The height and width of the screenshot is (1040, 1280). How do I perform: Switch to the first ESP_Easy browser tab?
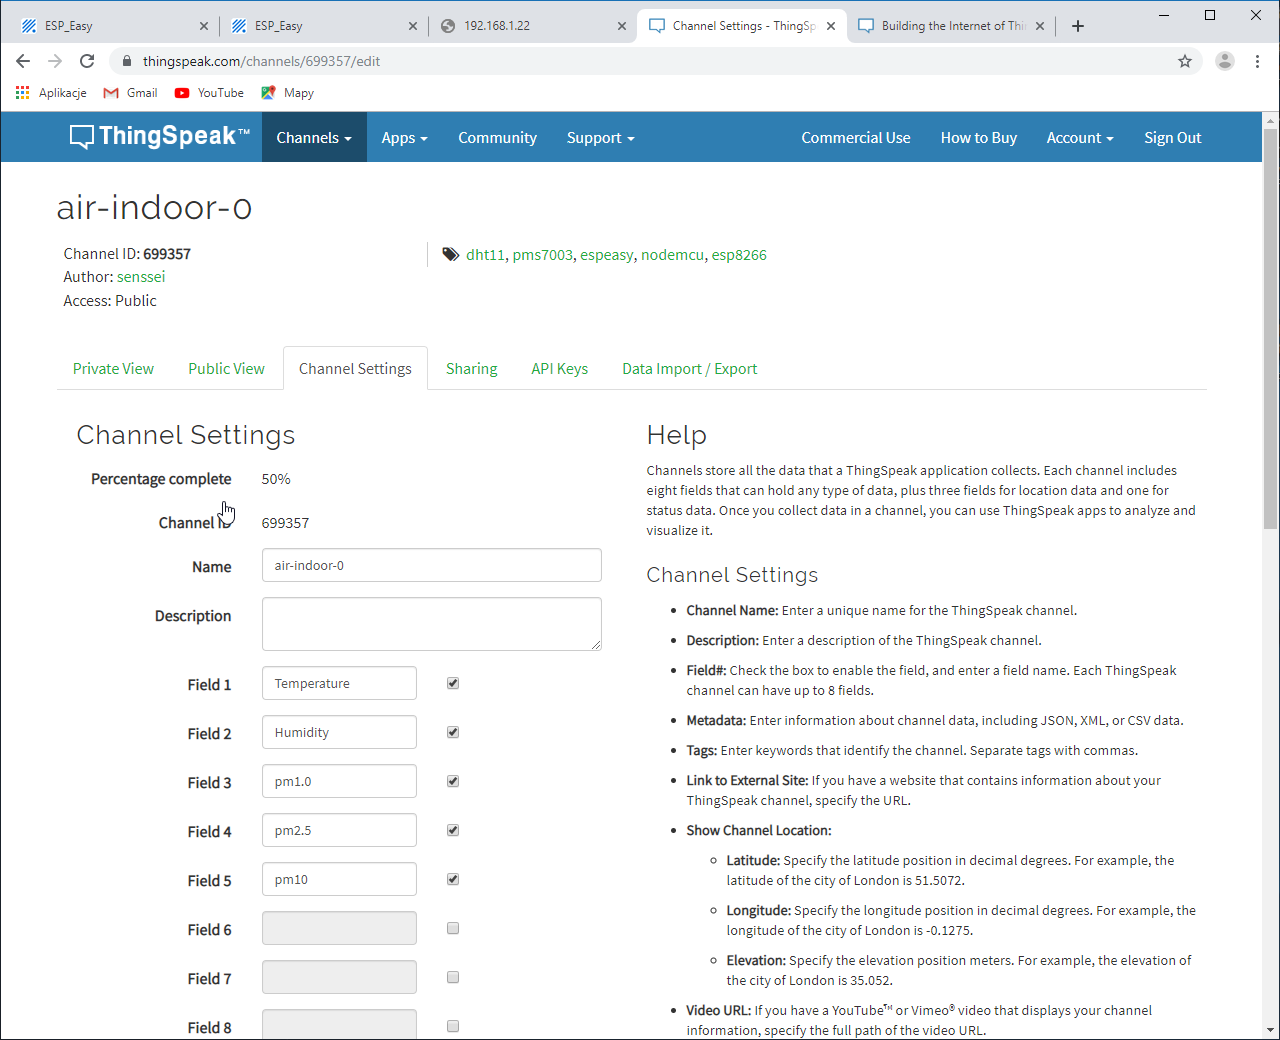tap(112, 26)
